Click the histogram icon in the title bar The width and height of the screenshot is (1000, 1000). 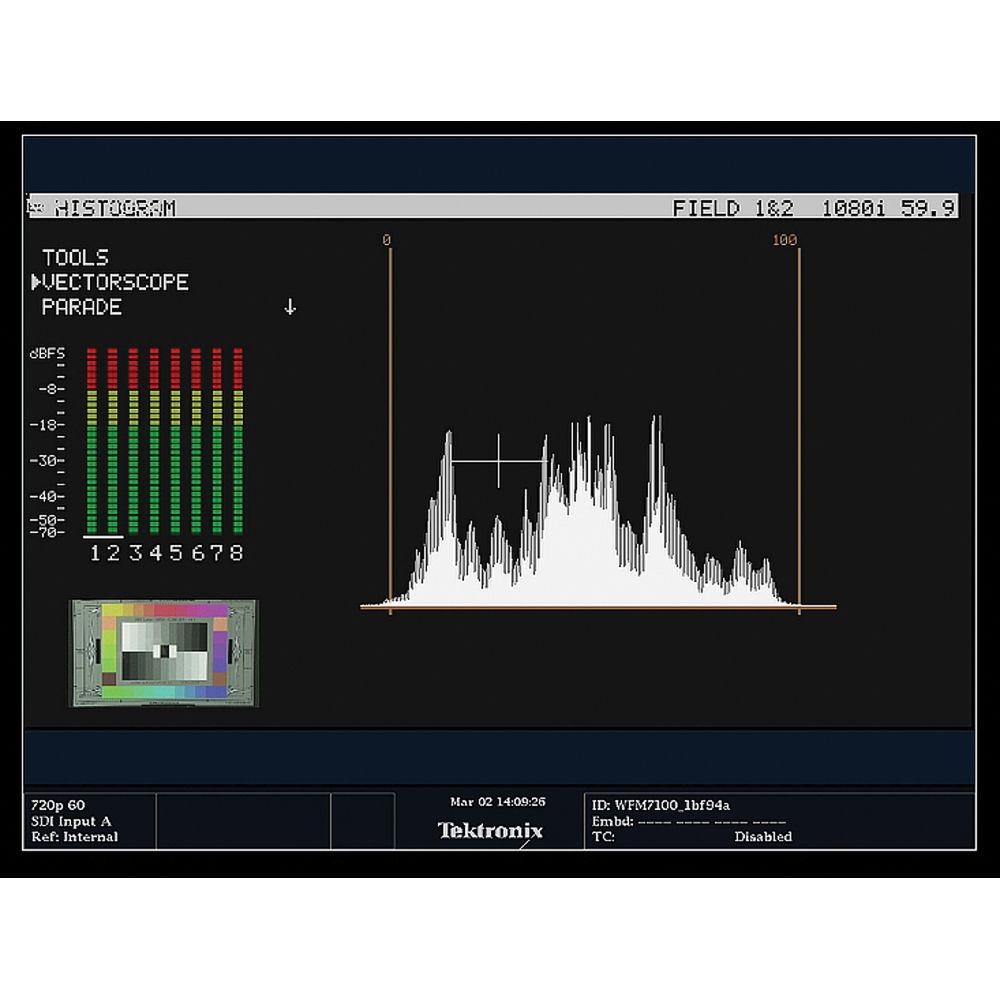point(37,207)
